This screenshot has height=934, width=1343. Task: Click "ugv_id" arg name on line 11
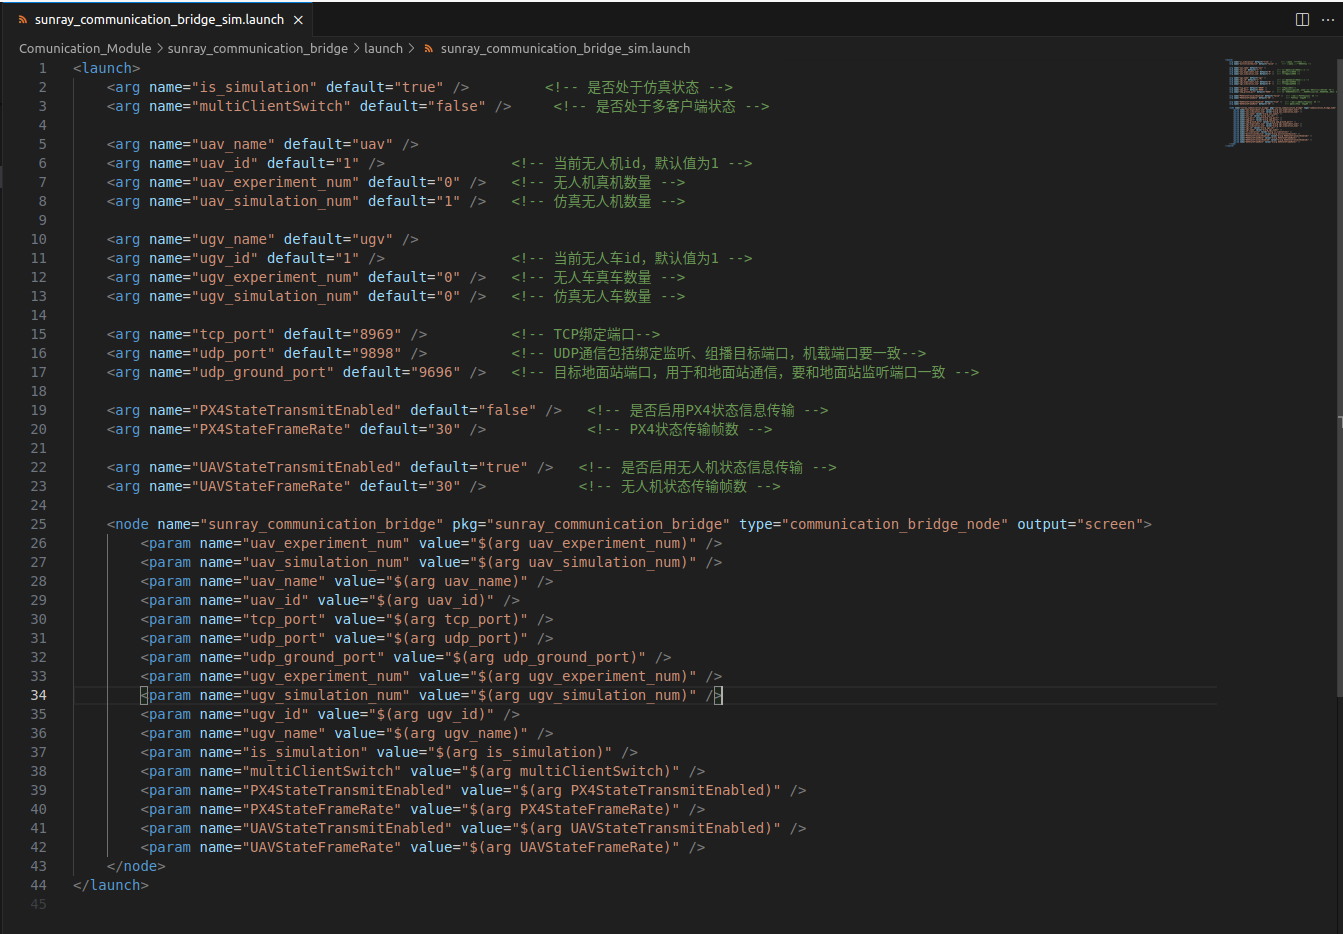pyautogui.click(x=225, y=258)
